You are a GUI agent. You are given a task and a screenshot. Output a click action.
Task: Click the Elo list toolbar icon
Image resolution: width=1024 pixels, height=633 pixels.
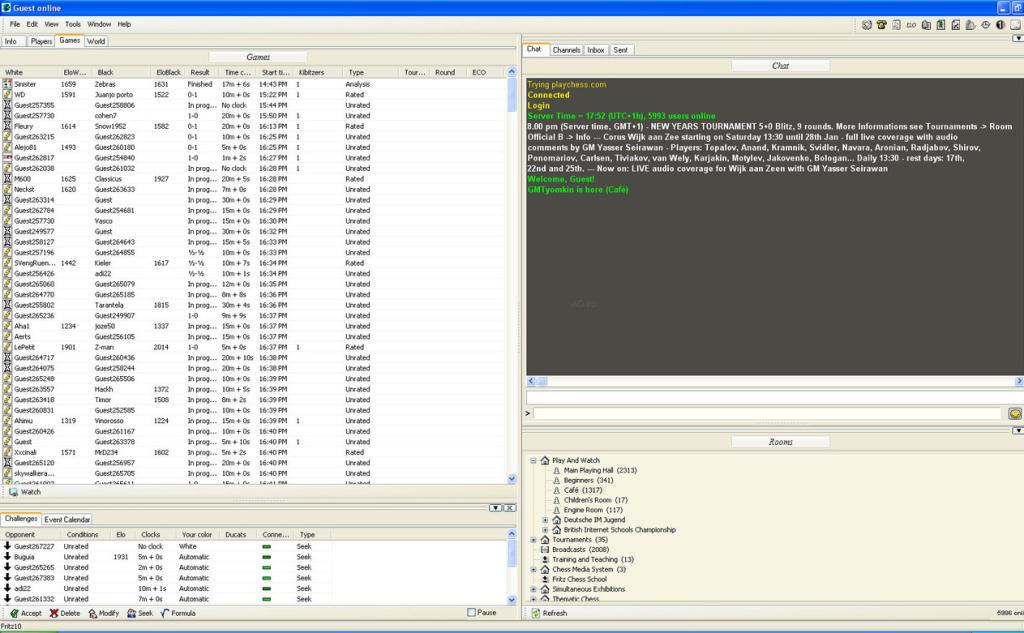coord(911,24)
